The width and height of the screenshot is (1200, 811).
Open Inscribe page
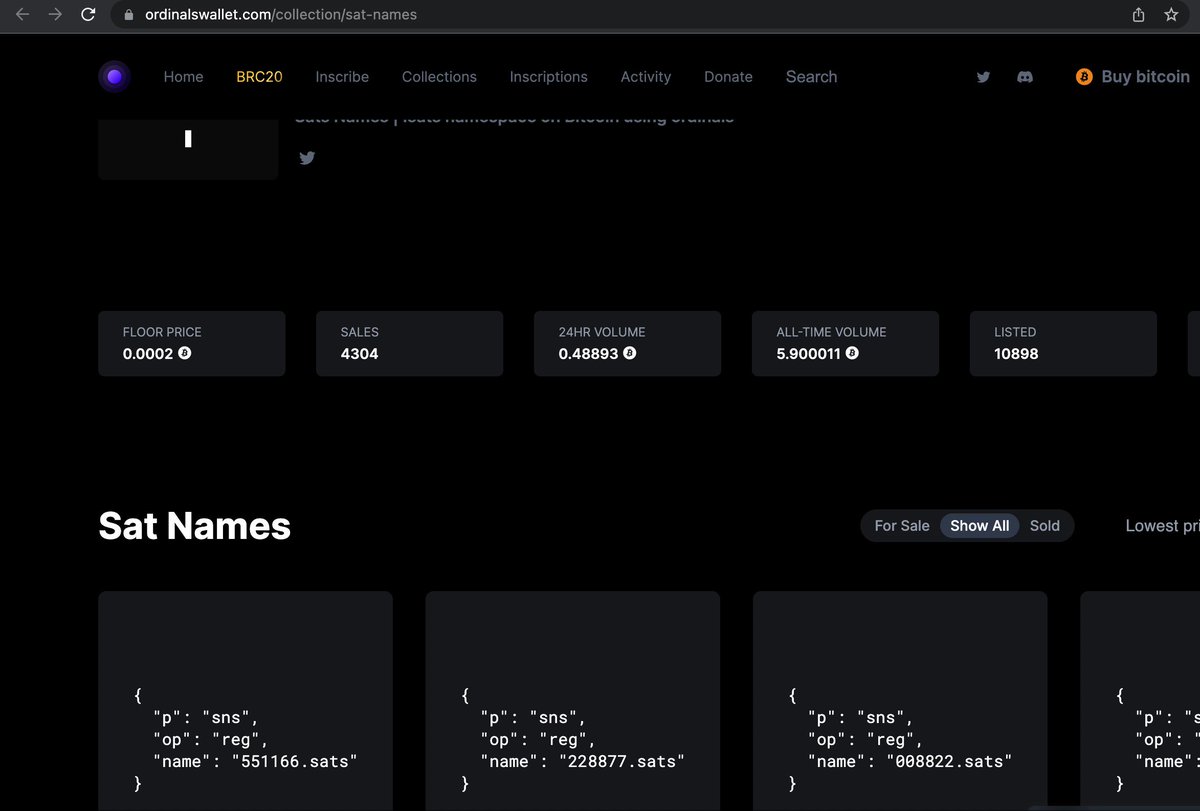point(342,77)
